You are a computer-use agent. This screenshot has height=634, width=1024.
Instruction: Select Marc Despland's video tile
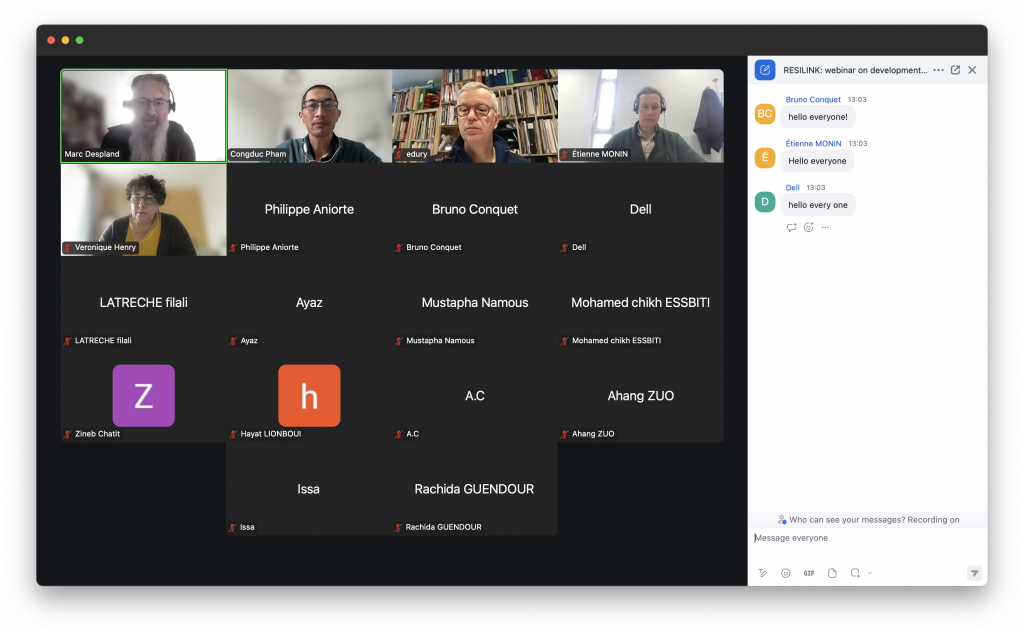tap(144, 116)
